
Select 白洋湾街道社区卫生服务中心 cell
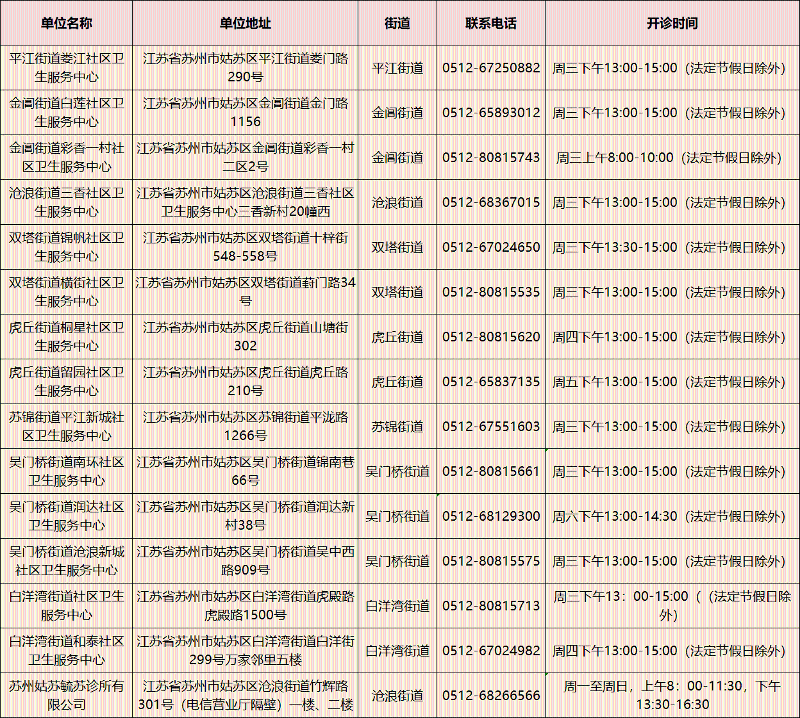[x=66, y=606]
